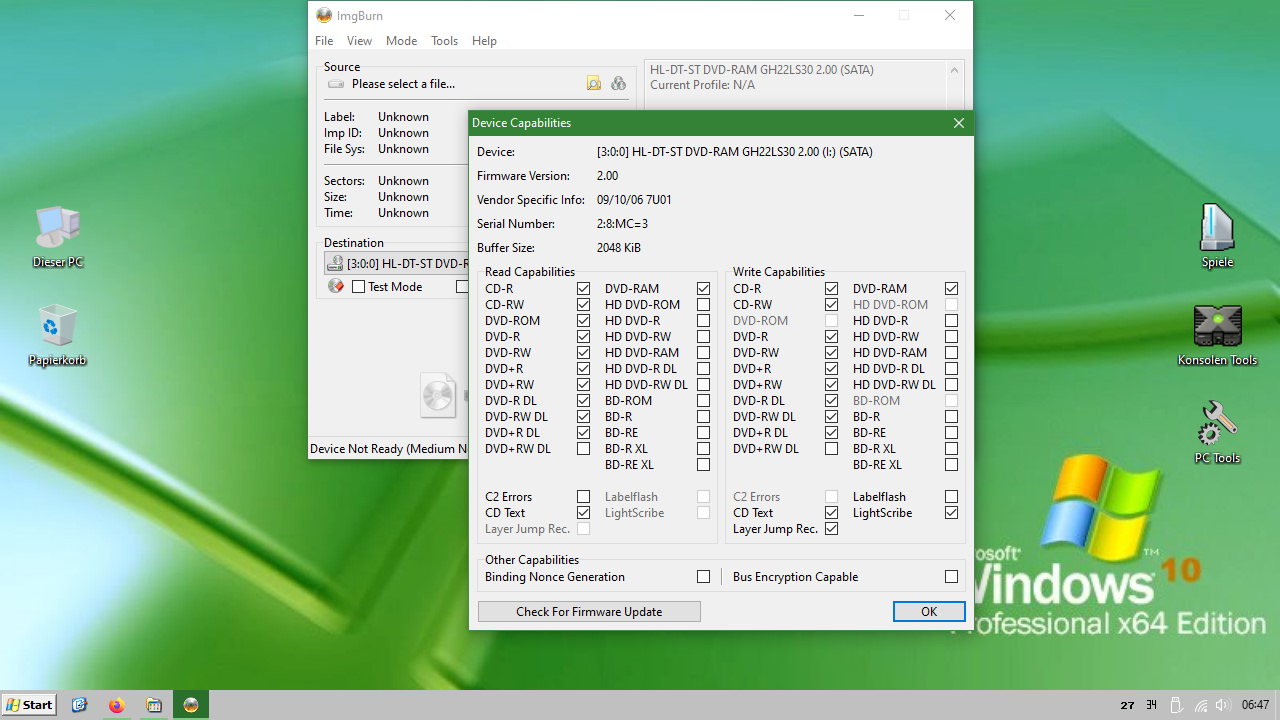Select the Papierkorb recycle bin icon
This screenshot has width=1280, height=720.
(x=58, y=336)
